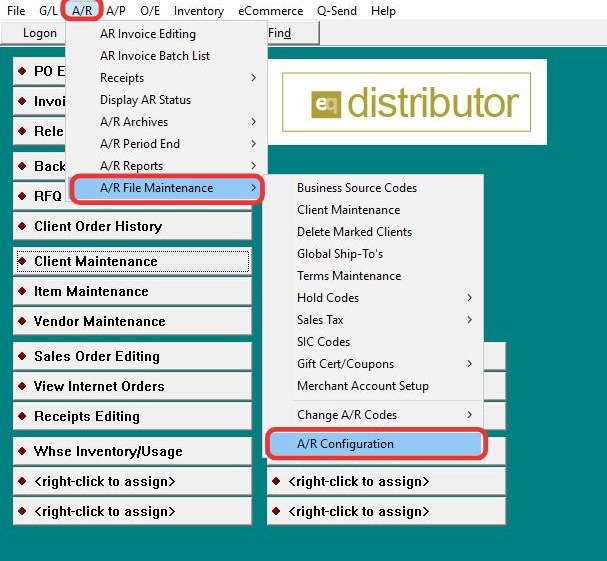The height and width of the screenshot is (561, 607).
Task: Click diamond icon beside View Internet Orders
Action: pyautogui.click(x=22, y=386)
